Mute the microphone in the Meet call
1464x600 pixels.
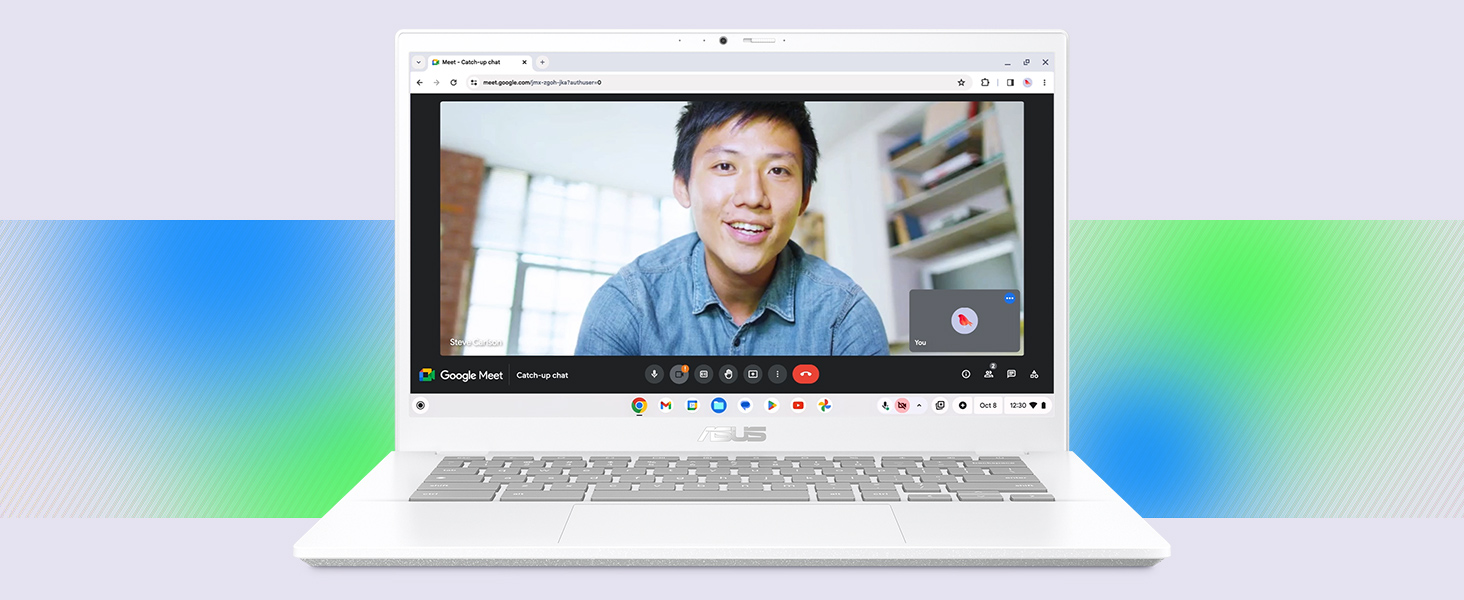[x=654, y=374]
